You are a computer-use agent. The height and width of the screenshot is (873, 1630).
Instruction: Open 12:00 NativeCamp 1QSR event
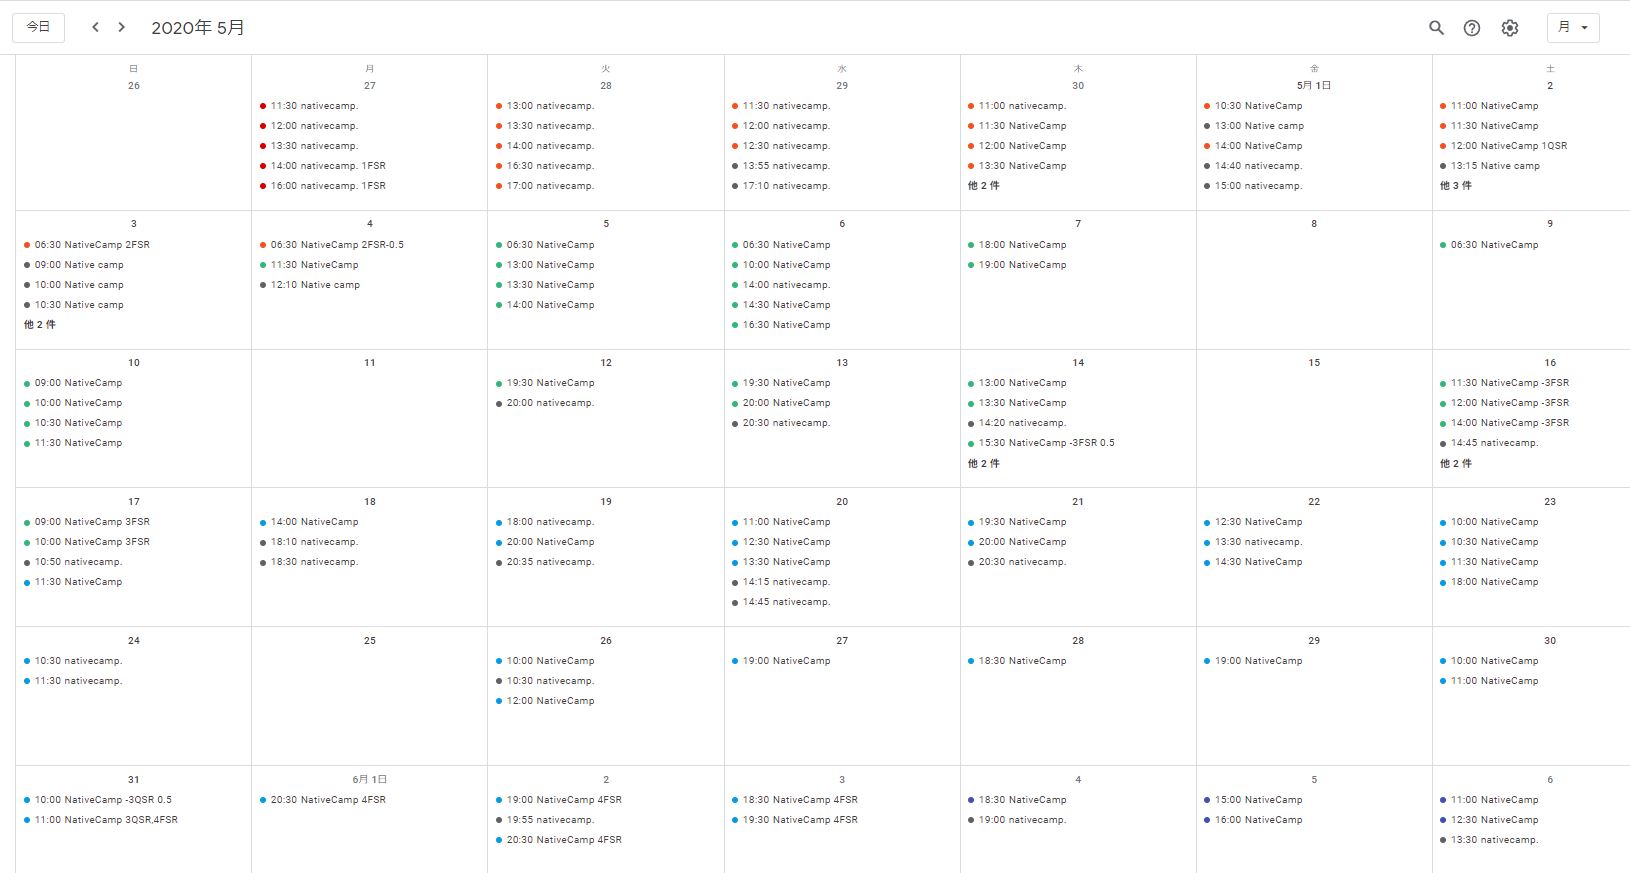(1508, 146)
